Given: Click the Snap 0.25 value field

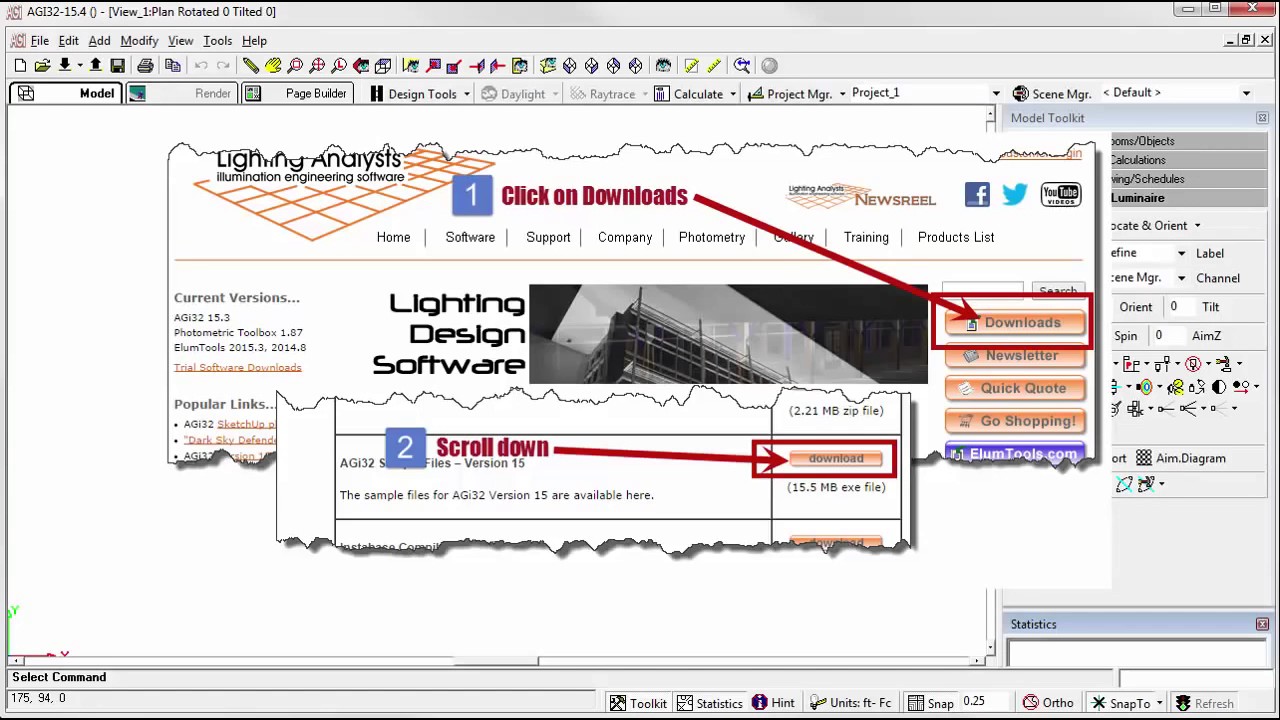Looking at the screenshot, I should pyautogui.click(x=985, y=703).
